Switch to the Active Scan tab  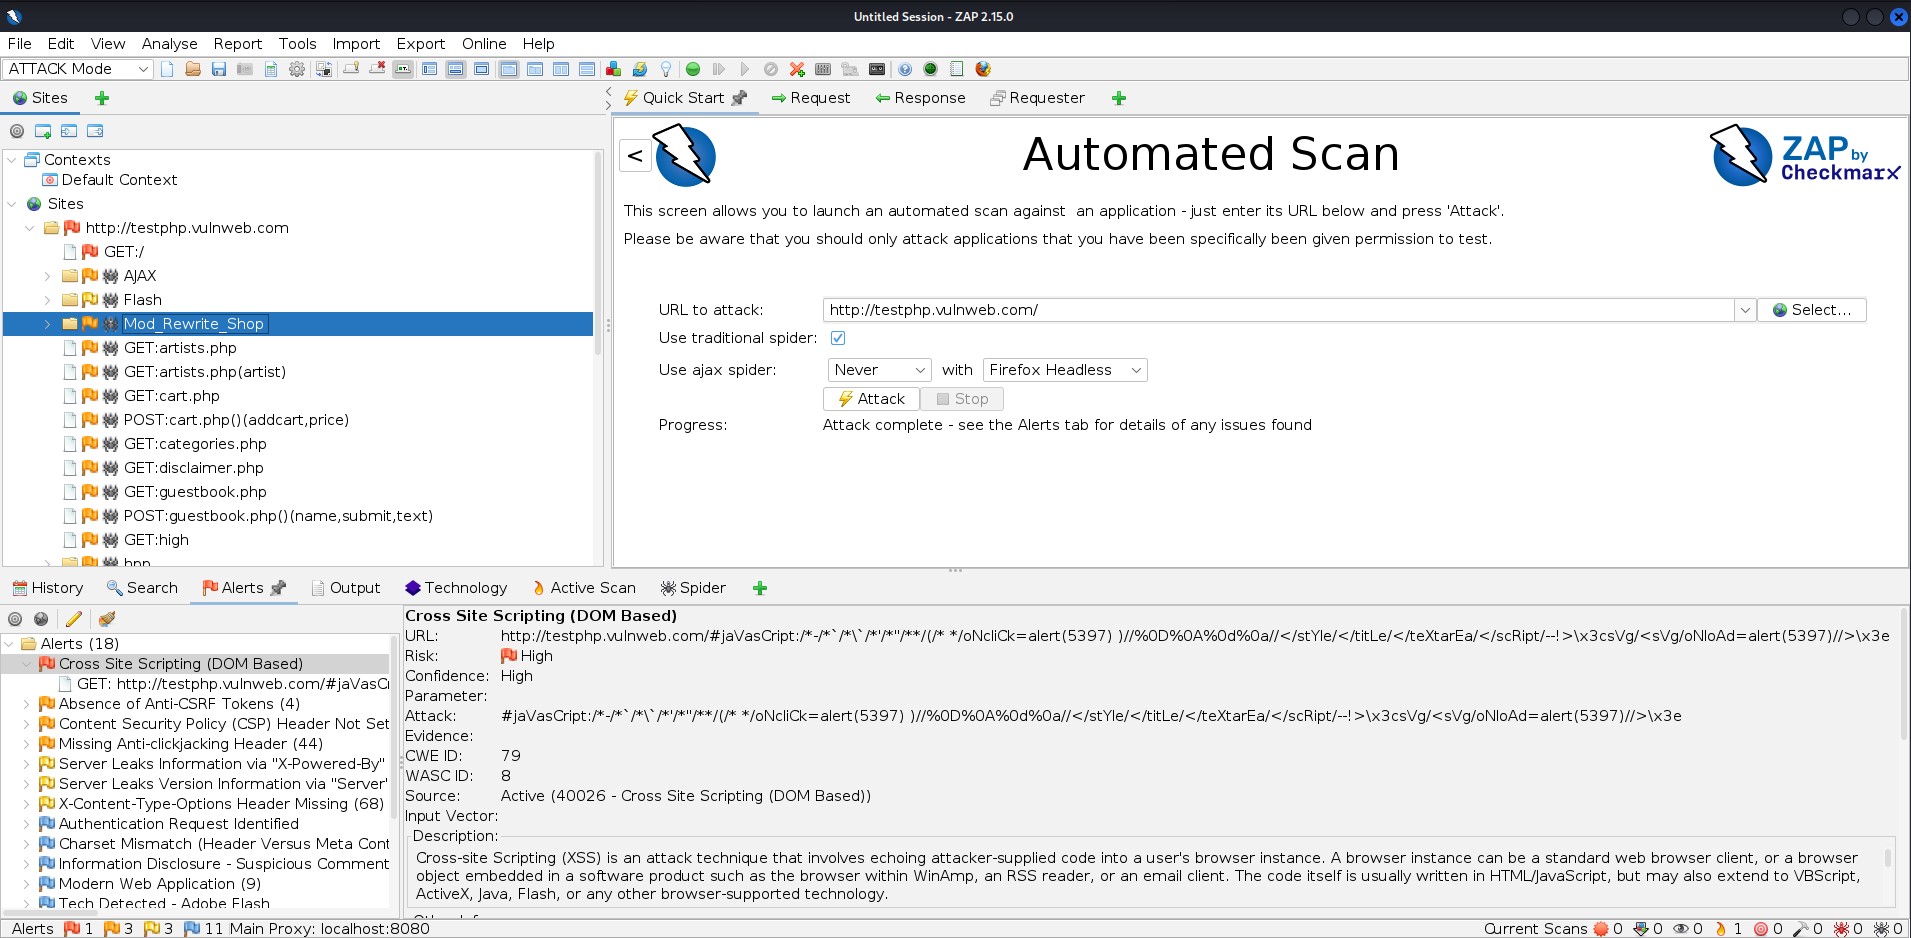point(583,588)
